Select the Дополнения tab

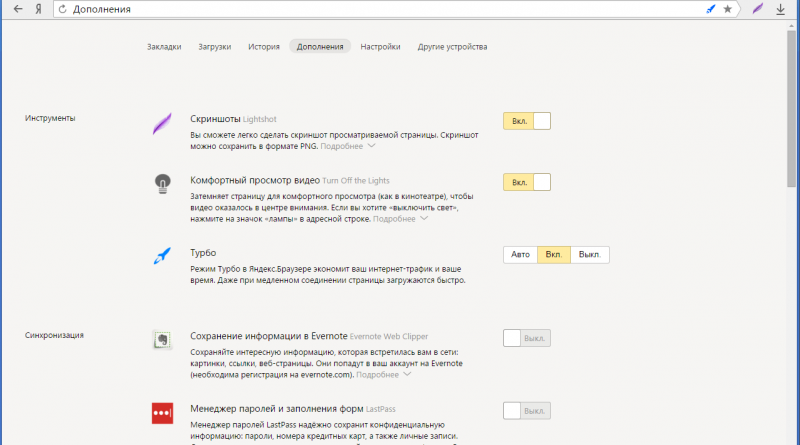tap(320, 46)
